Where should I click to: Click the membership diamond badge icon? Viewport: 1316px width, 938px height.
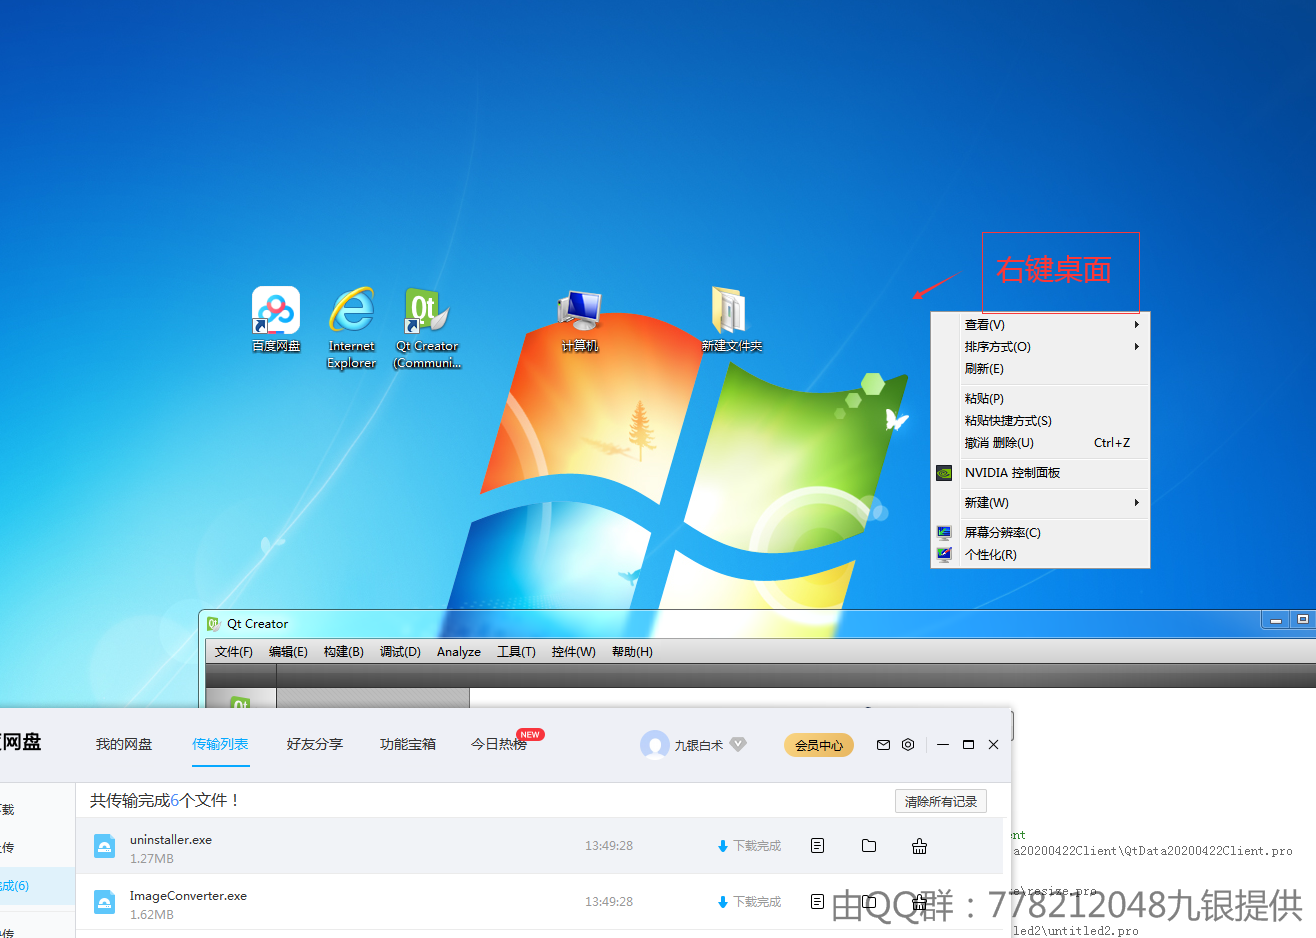(x=738, y=744)
